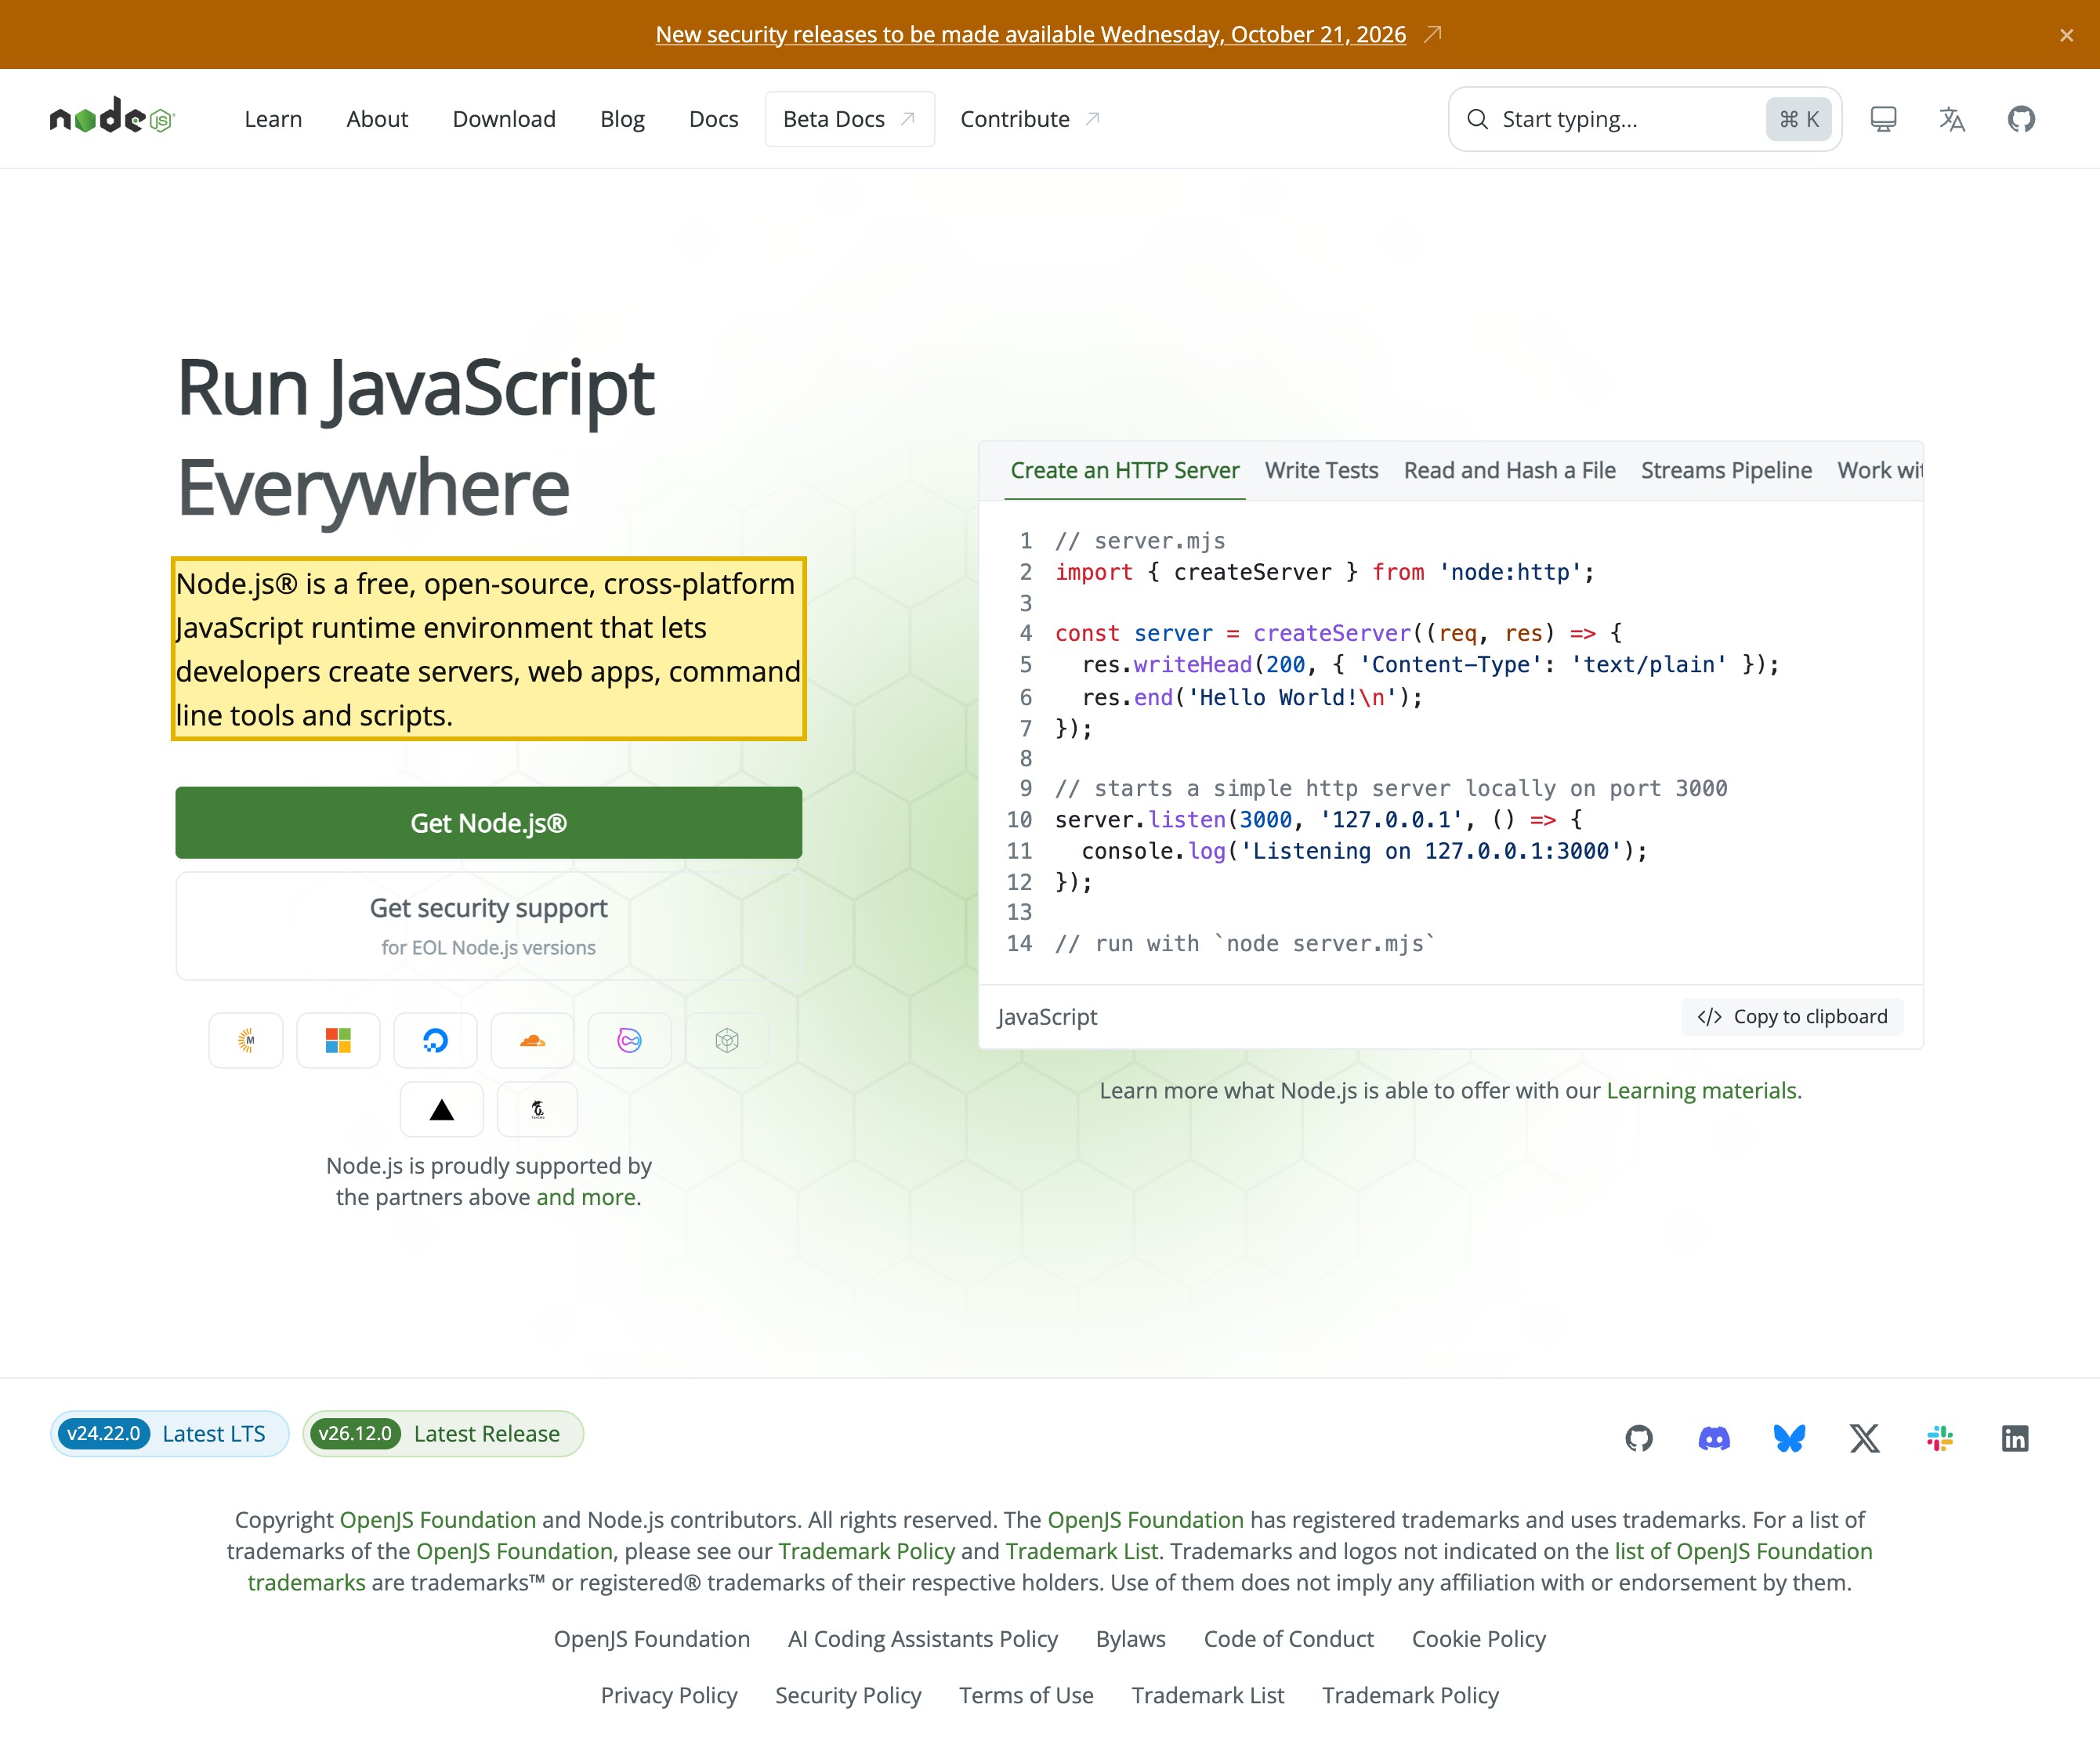This screenshot has width=2100, height=1755.
Task: Open the footer Bluesky butterfly icon
Action: 1789,1438
